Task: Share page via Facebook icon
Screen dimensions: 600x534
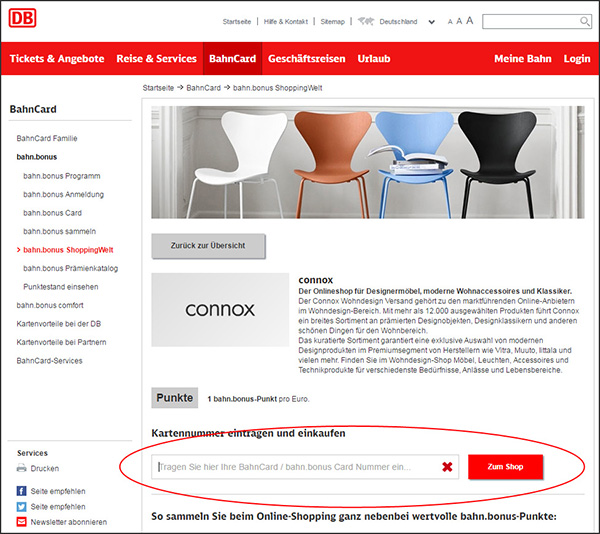Action: (x=21, y=491)
